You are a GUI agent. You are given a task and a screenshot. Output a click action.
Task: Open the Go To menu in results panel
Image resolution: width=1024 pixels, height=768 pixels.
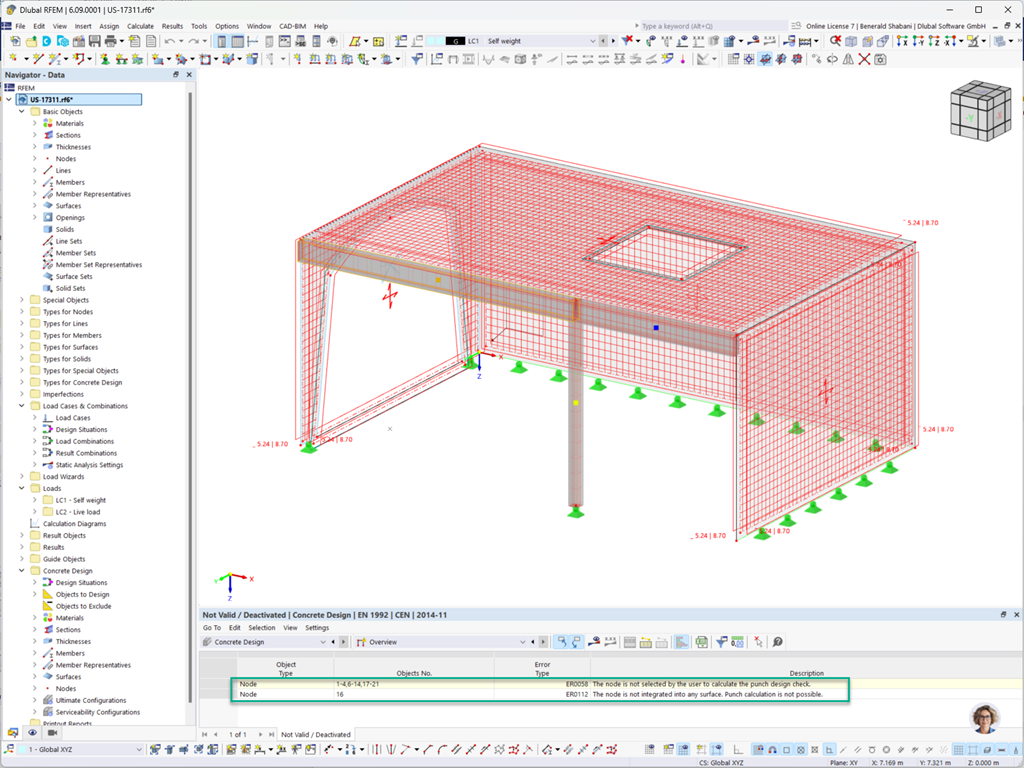coord(212,628)
